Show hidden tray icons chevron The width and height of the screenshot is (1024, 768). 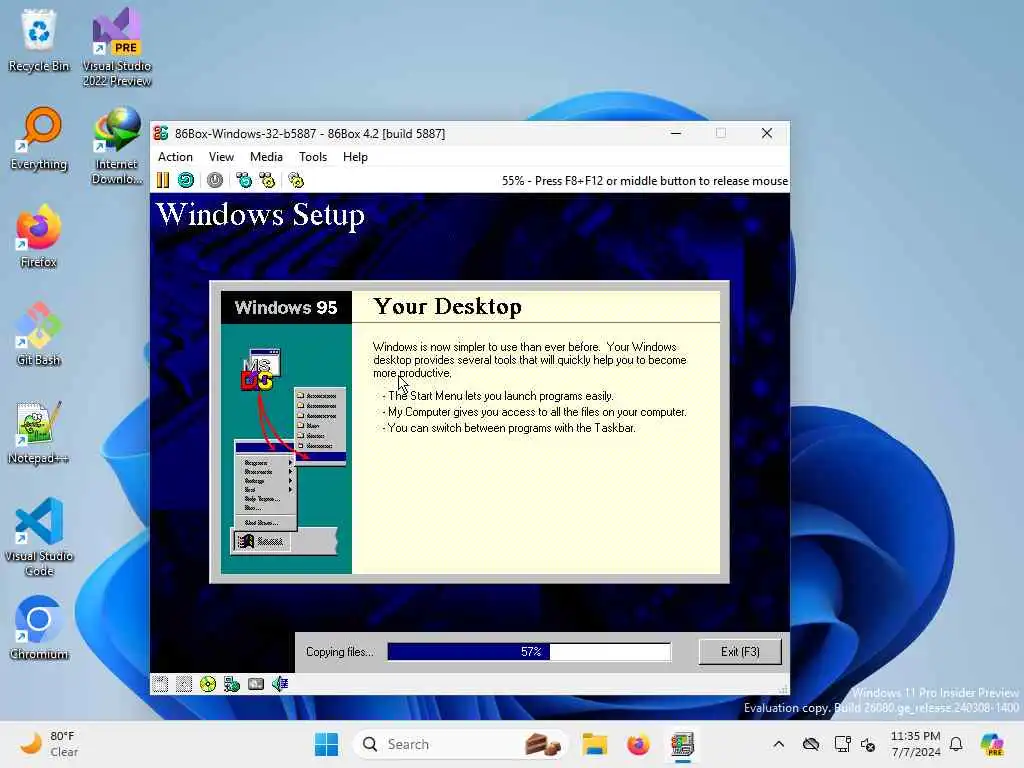pos(778,744)
